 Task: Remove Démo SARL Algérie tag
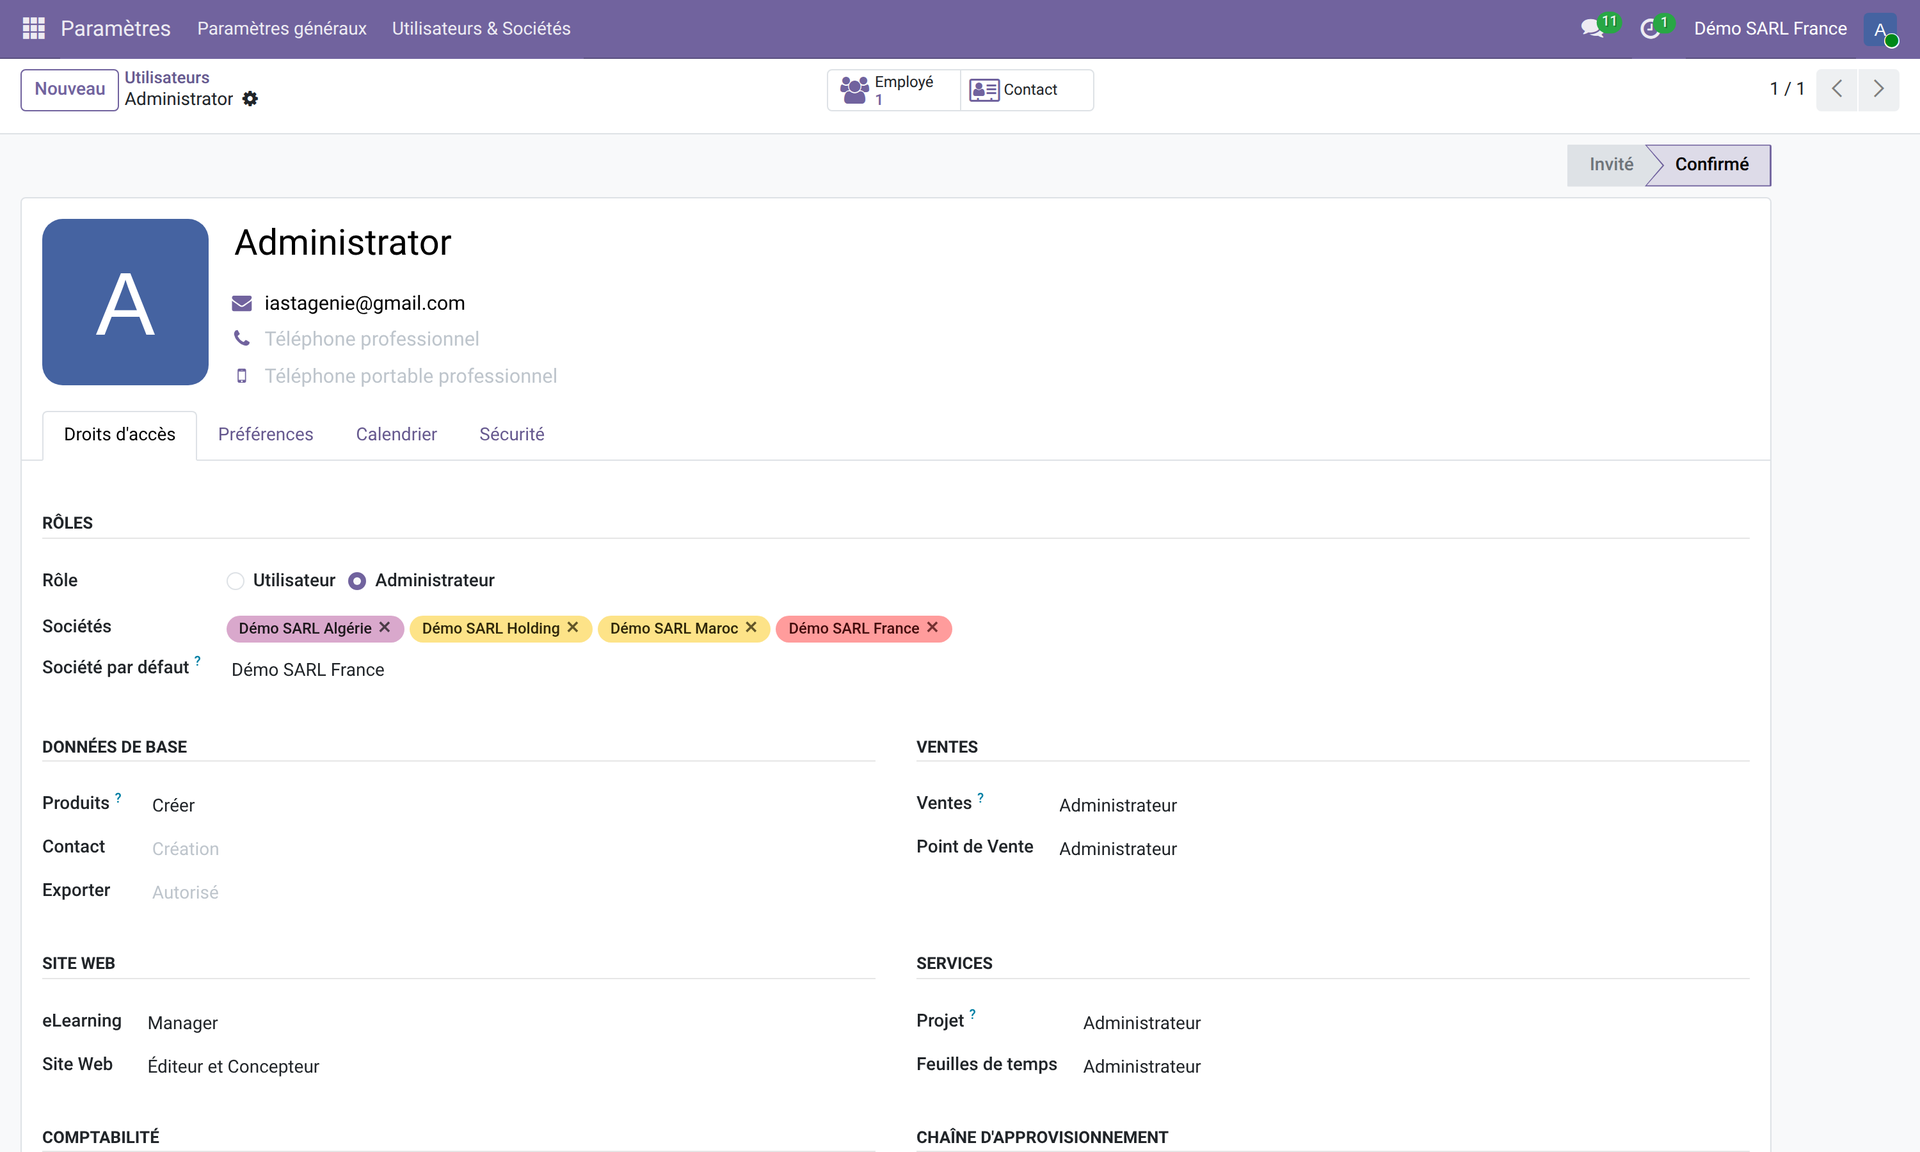tap(384, 627)
